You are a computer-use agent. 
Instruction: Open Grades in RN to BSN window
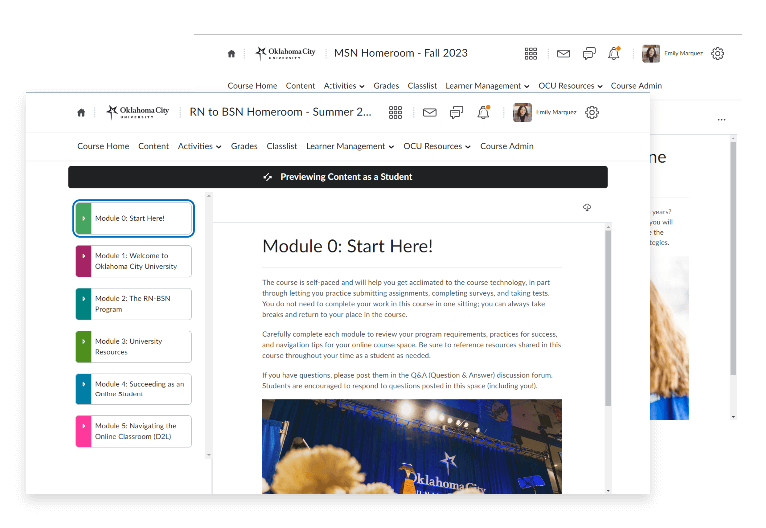244,147
